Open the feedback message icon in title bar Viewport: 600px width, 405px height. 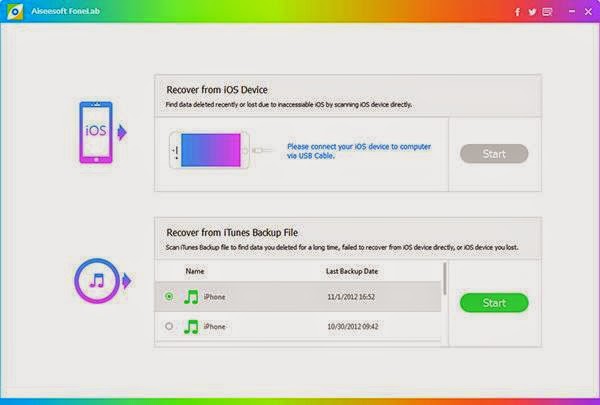547,12
